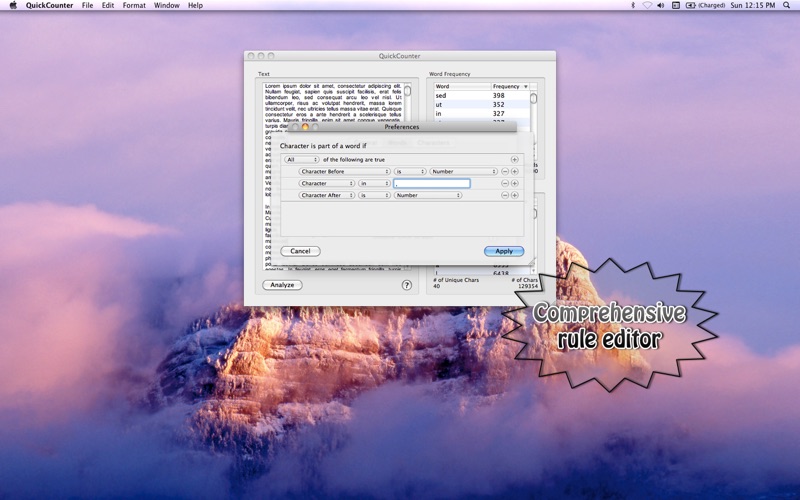Add a rule with the top-row plus button
Viewport: 800px width, 500px height.
[x=514, y=160]
